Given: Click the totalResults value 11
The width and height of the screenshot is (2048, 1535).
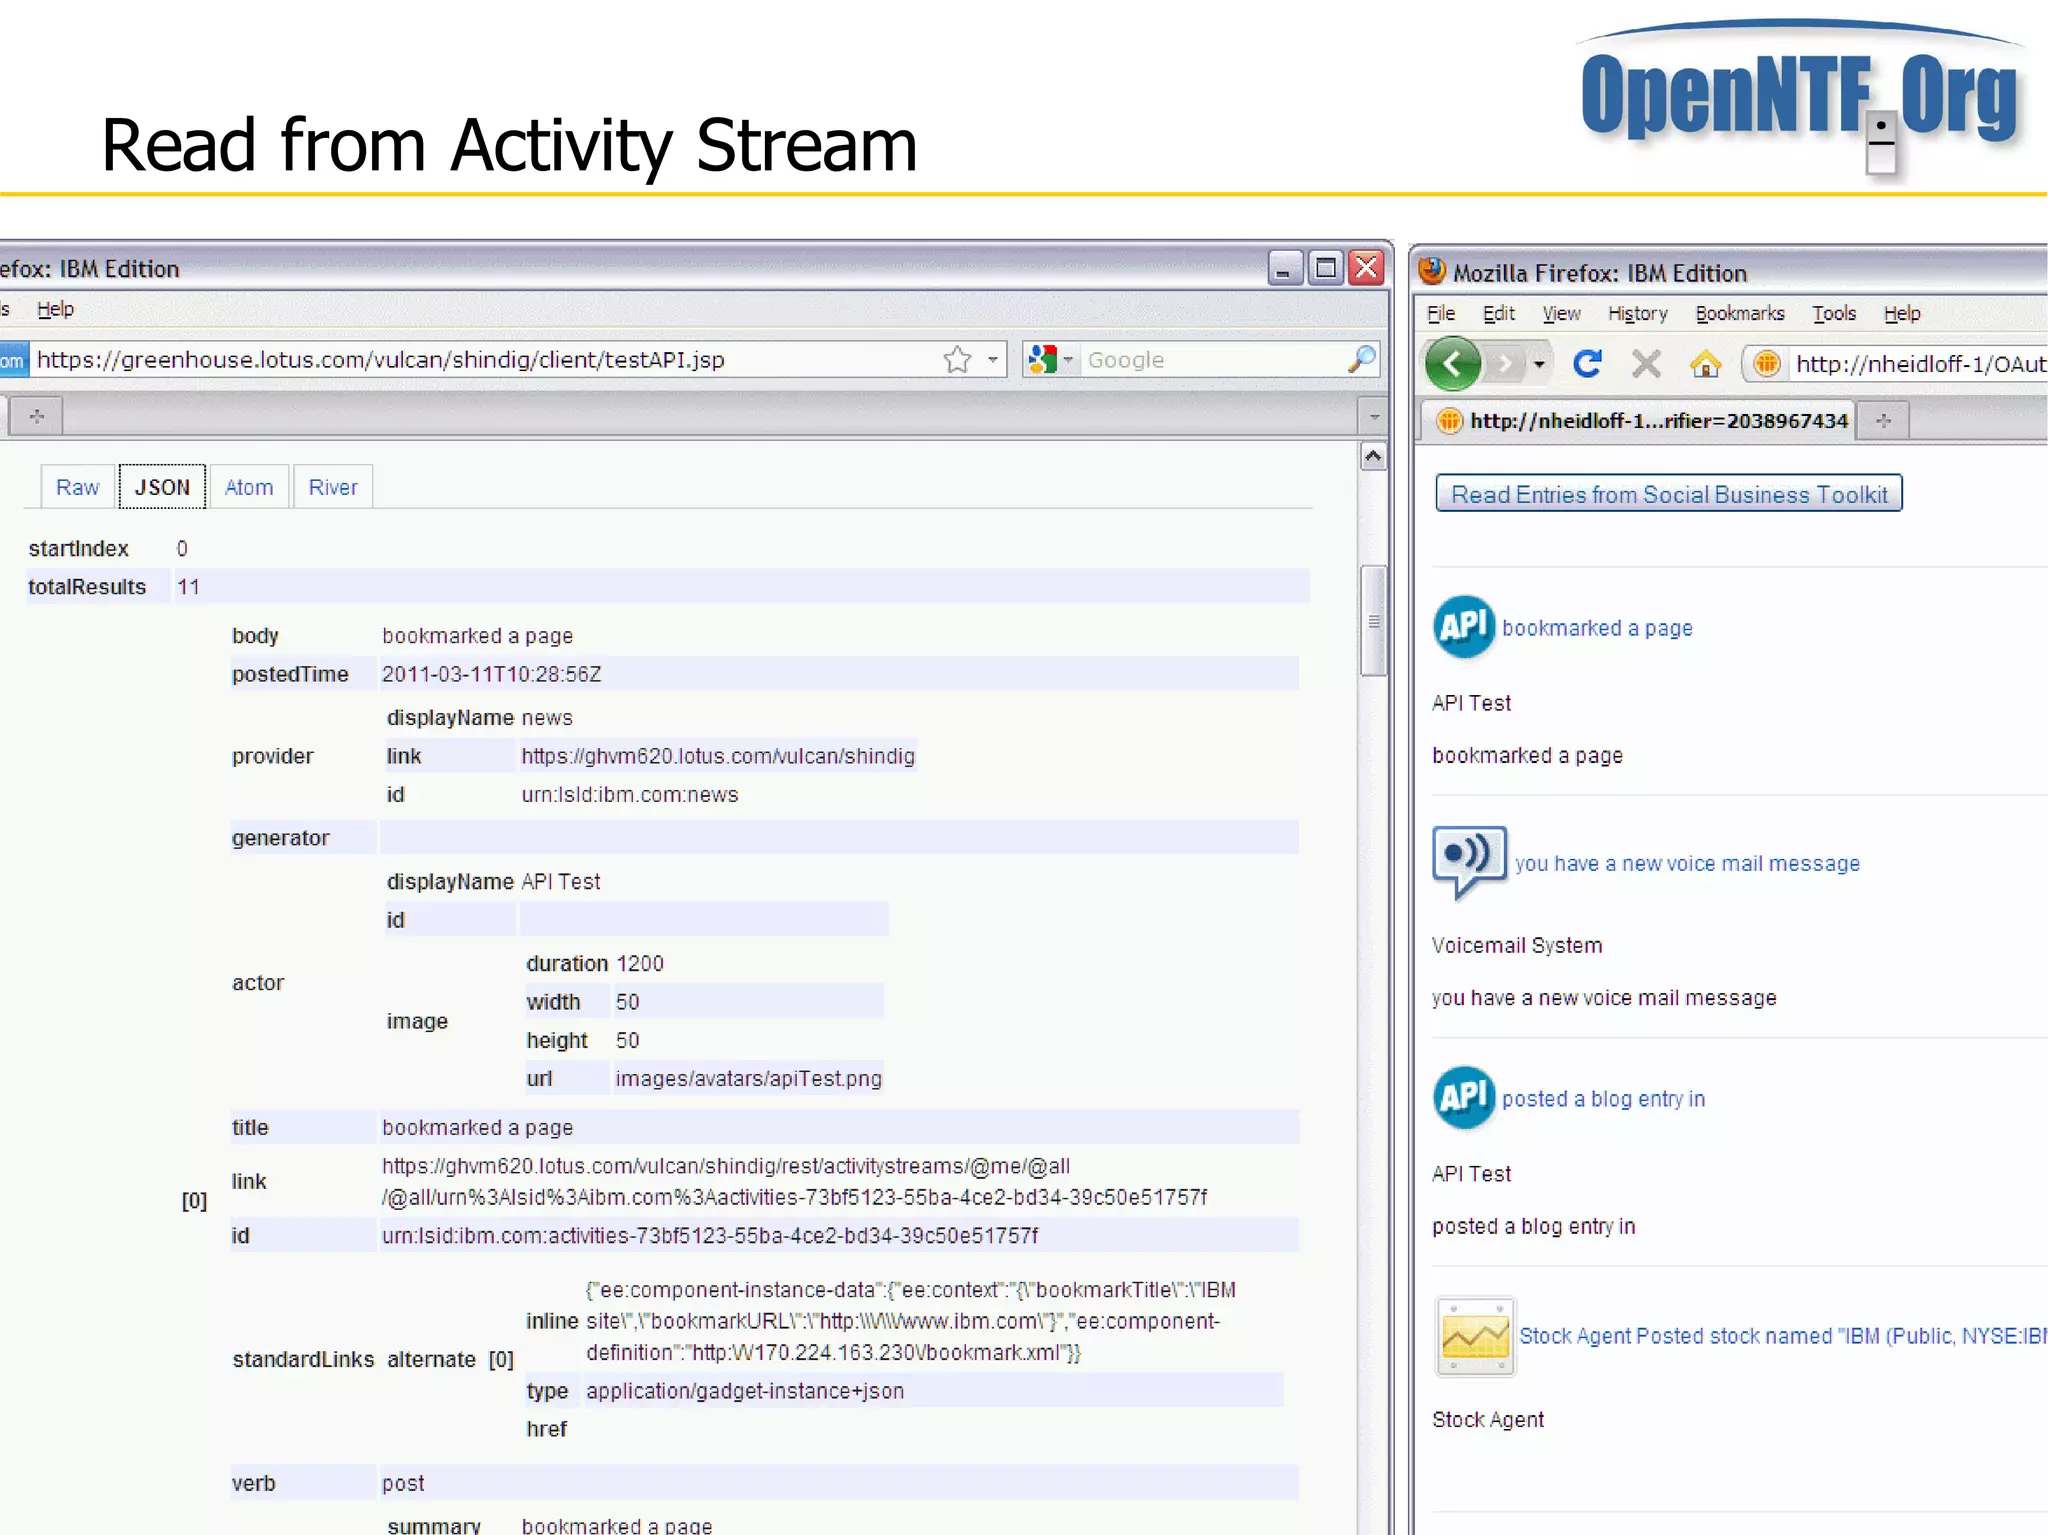Looking at the screenshot, I should coord(188,587).
